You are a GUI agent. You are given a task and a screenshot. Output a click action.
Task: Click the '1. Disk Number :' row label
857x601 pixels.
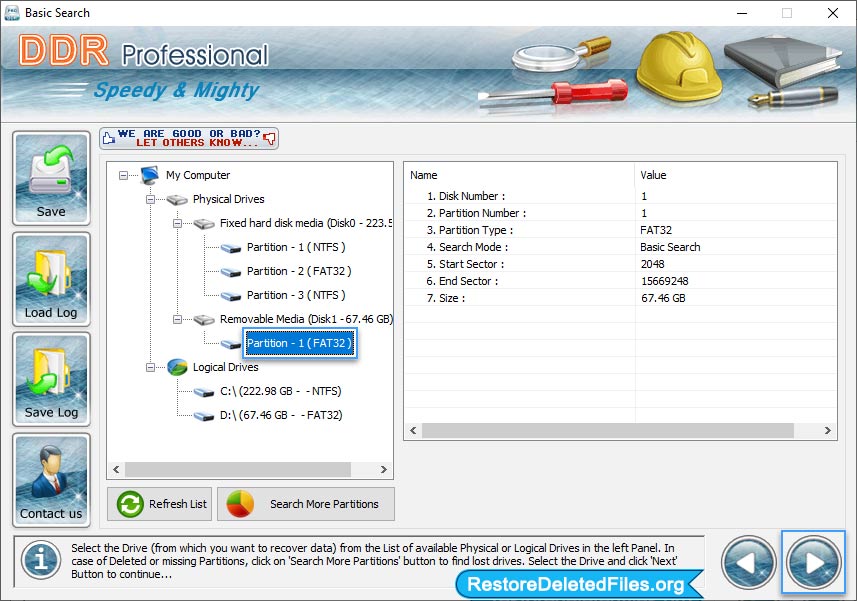(x=466, y=196)
